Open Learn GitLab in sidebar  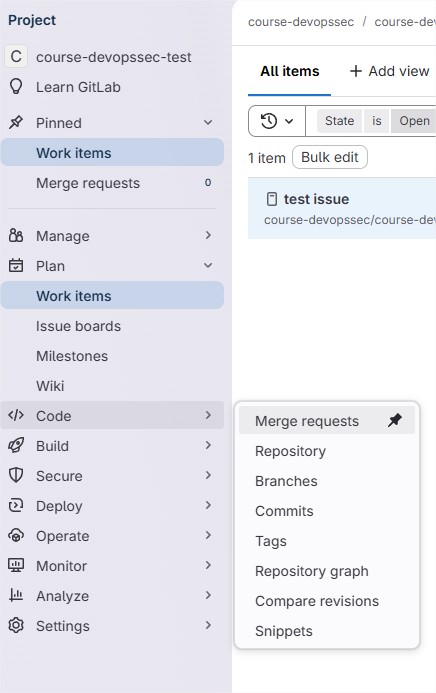click(x=112, y=87)
